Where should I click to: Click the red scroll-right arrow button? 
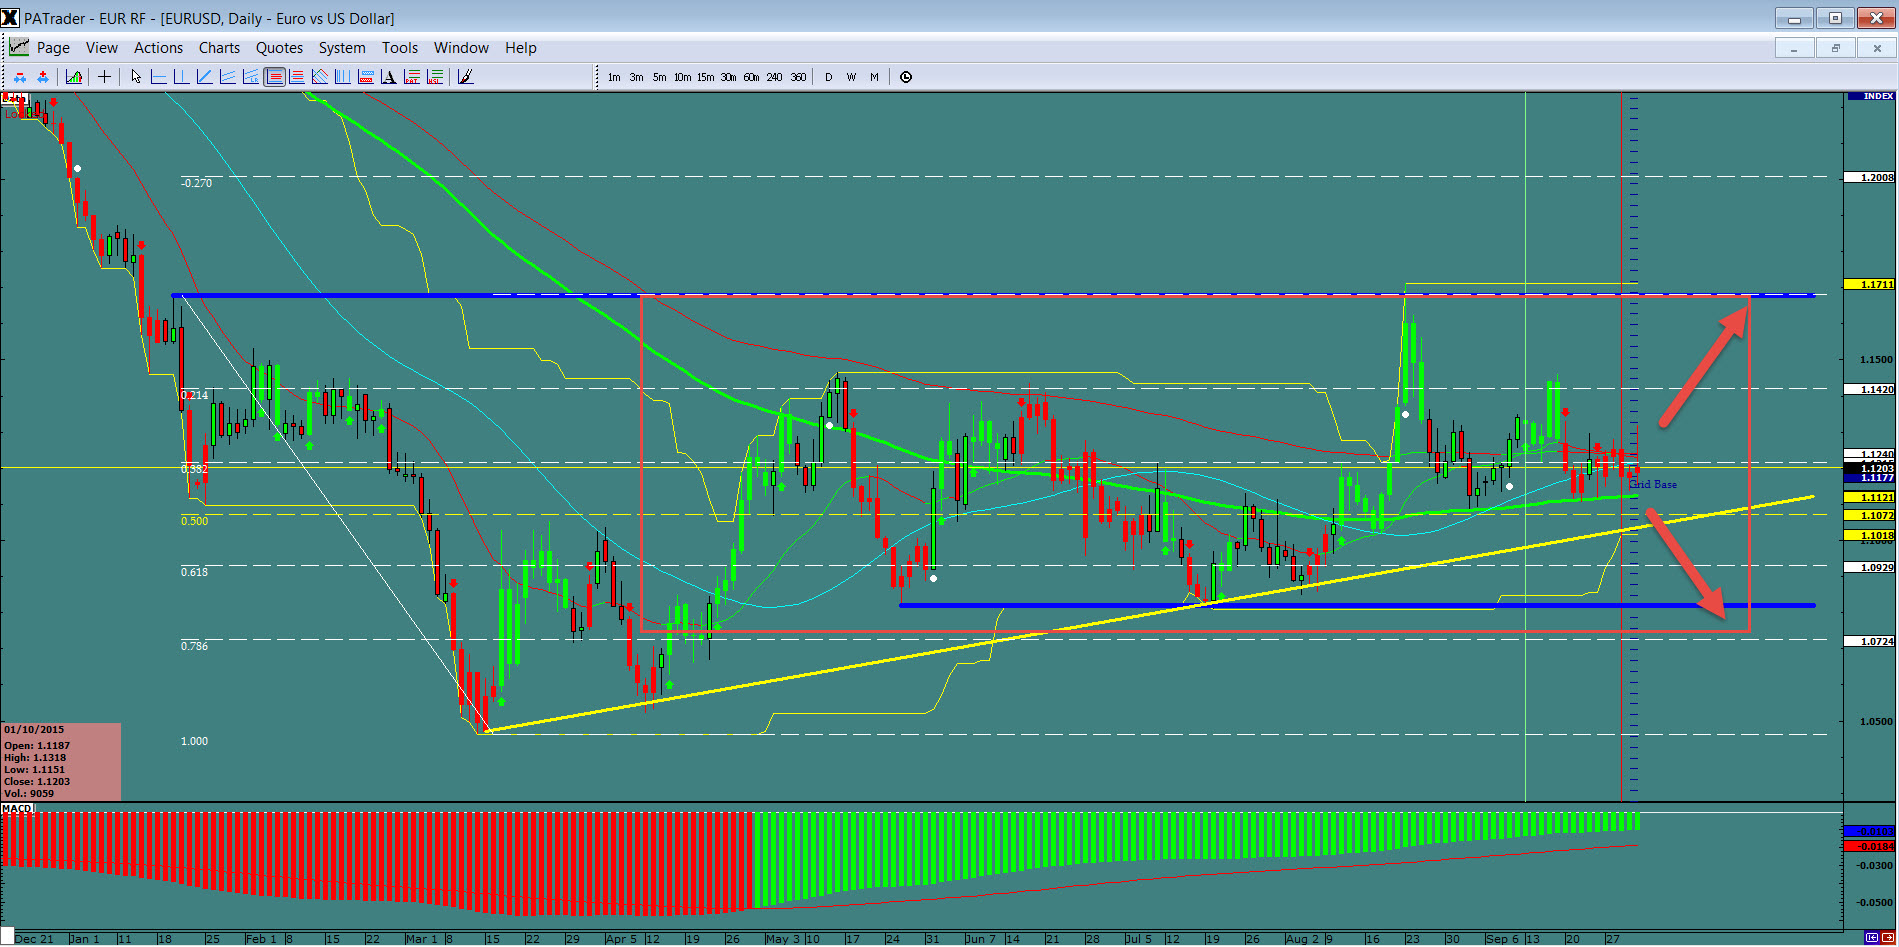1887,937
